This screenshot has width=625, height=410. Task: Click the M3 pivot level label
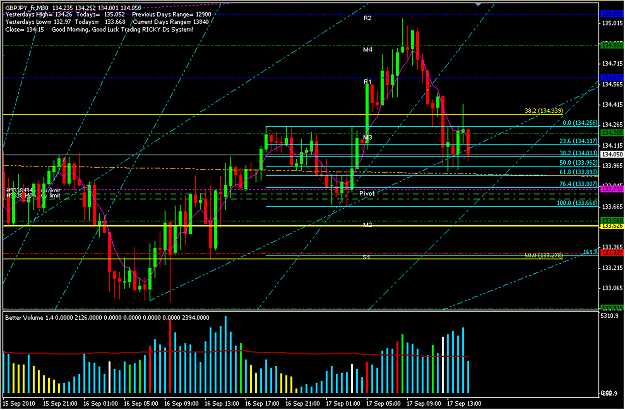pos(368,137)
